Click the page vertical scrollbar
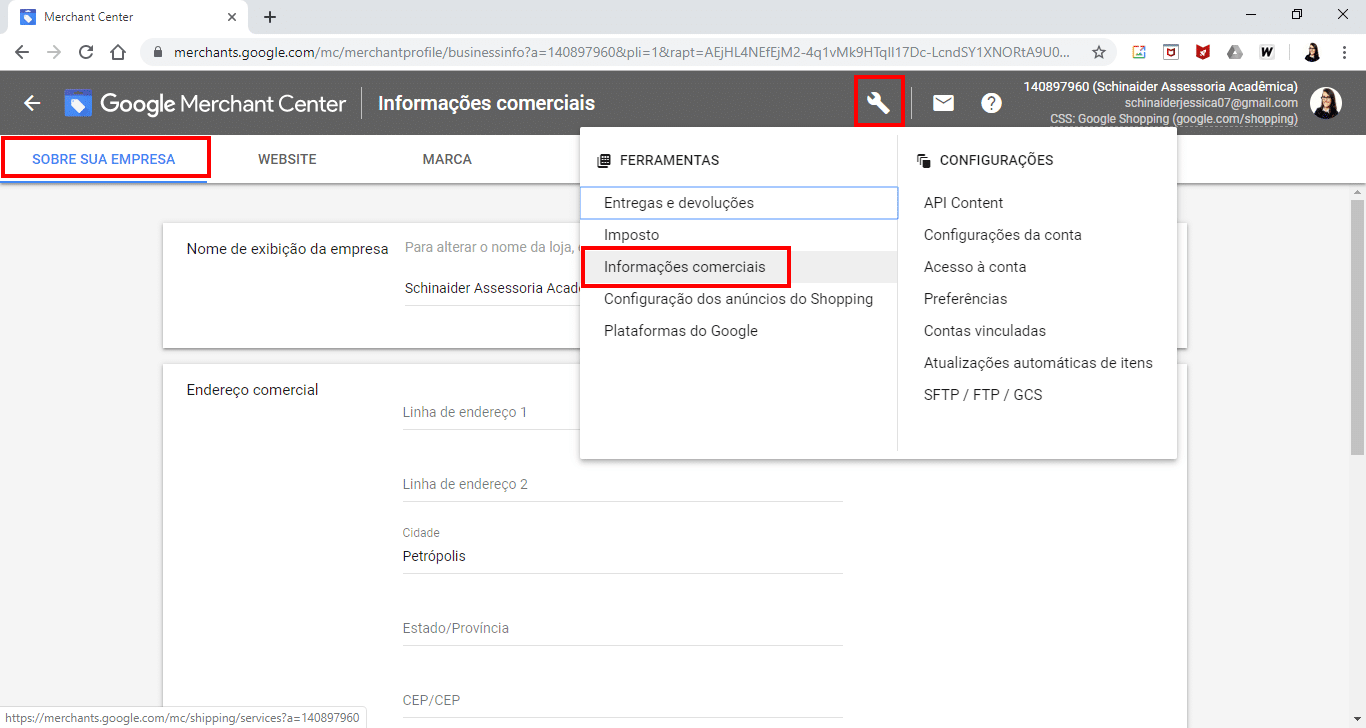This screenshot has width=1366, height=728. click(x=1357, y=325)
